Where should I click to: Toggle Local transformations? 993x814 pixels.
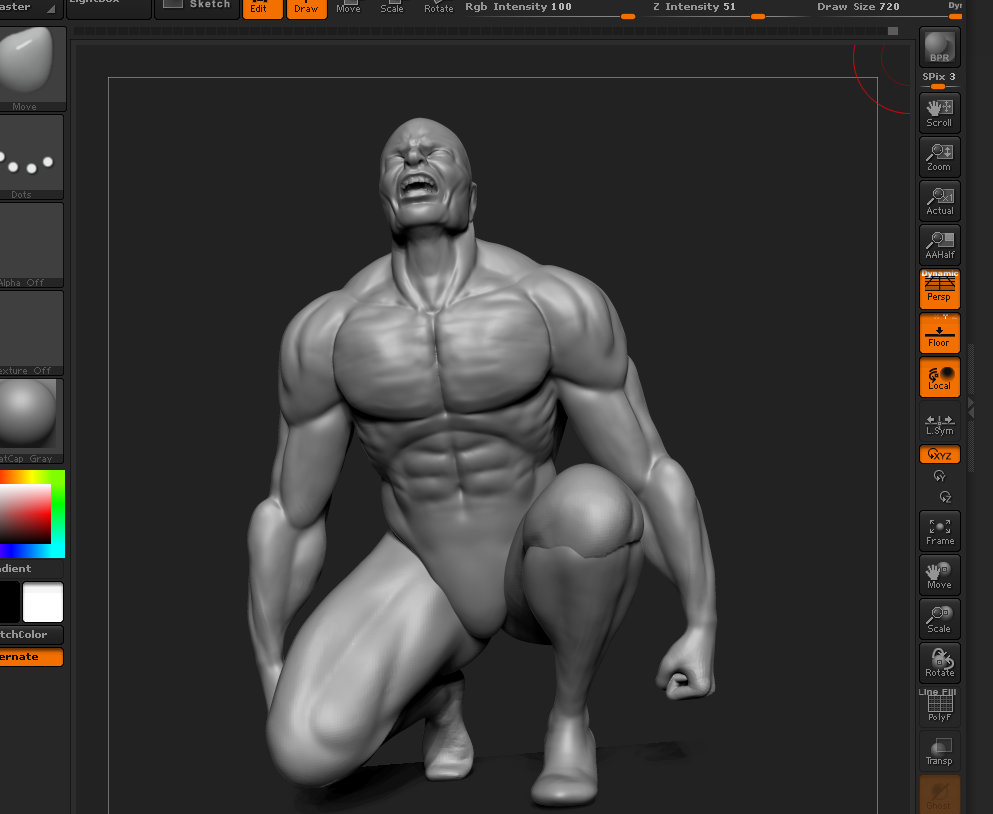pyautogui.click(x=939, y=378)
